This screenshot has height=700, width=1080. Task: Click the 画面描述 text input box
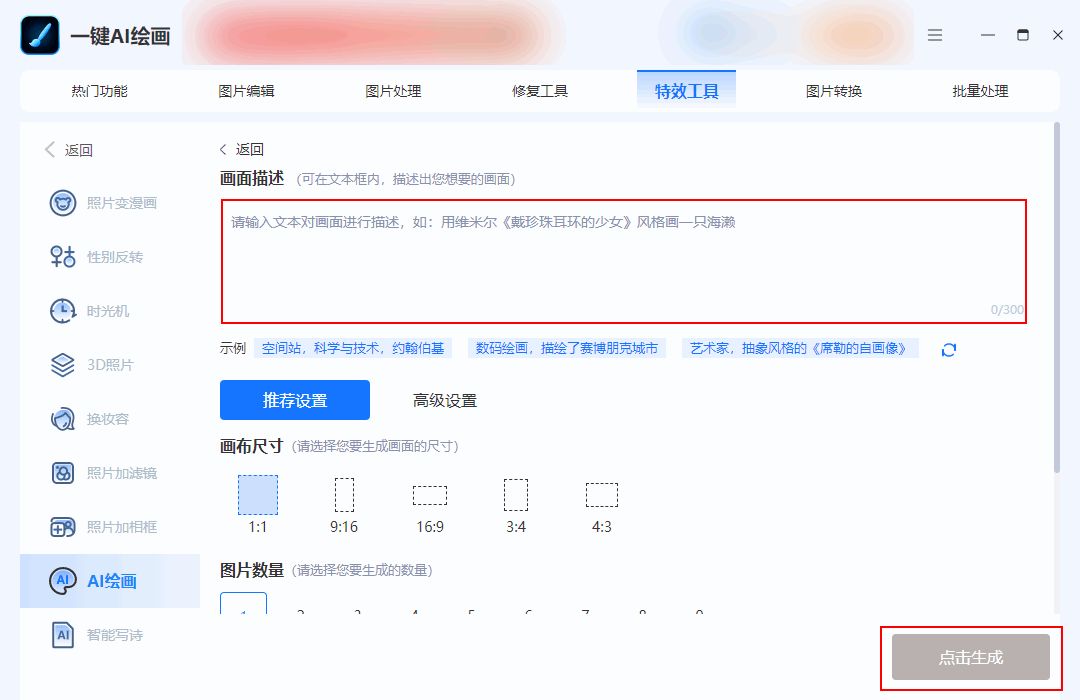623,261
